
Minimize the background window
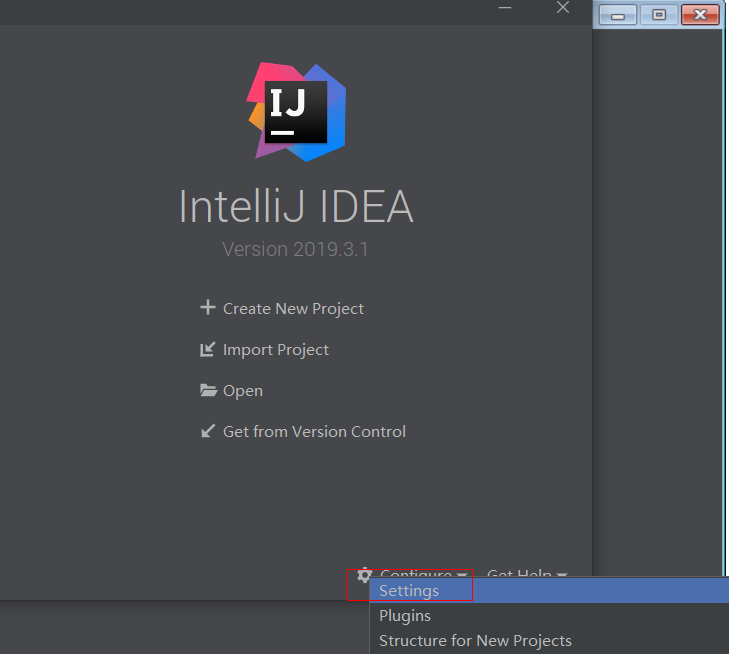pos(620,14)
